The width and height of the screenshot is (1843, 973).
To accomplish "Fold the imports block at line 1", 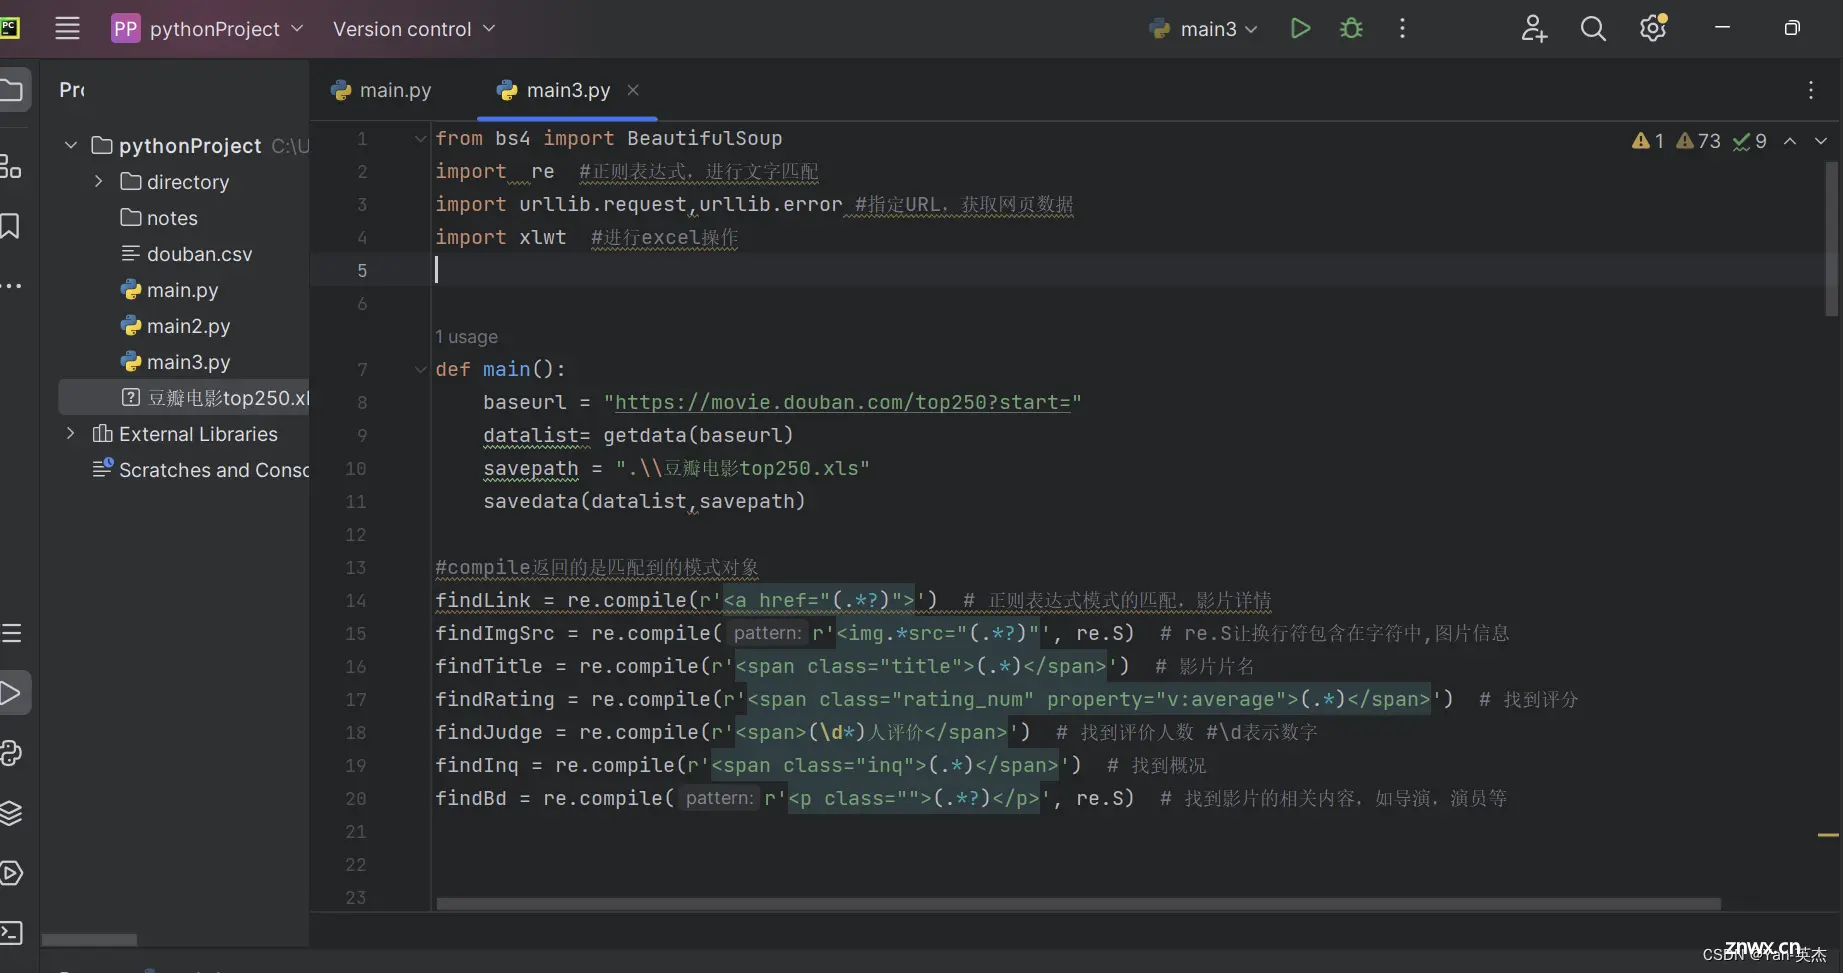I will [420, 139].
